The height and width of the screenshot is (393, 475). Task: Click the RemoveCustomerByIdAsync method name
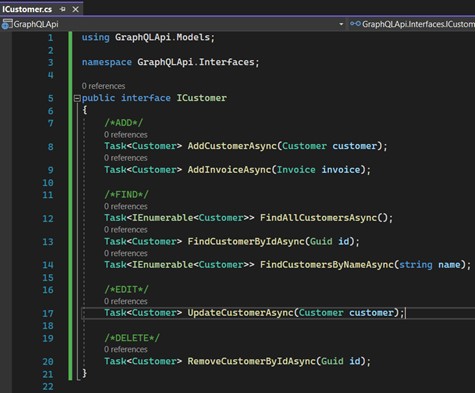coord(252,361)
